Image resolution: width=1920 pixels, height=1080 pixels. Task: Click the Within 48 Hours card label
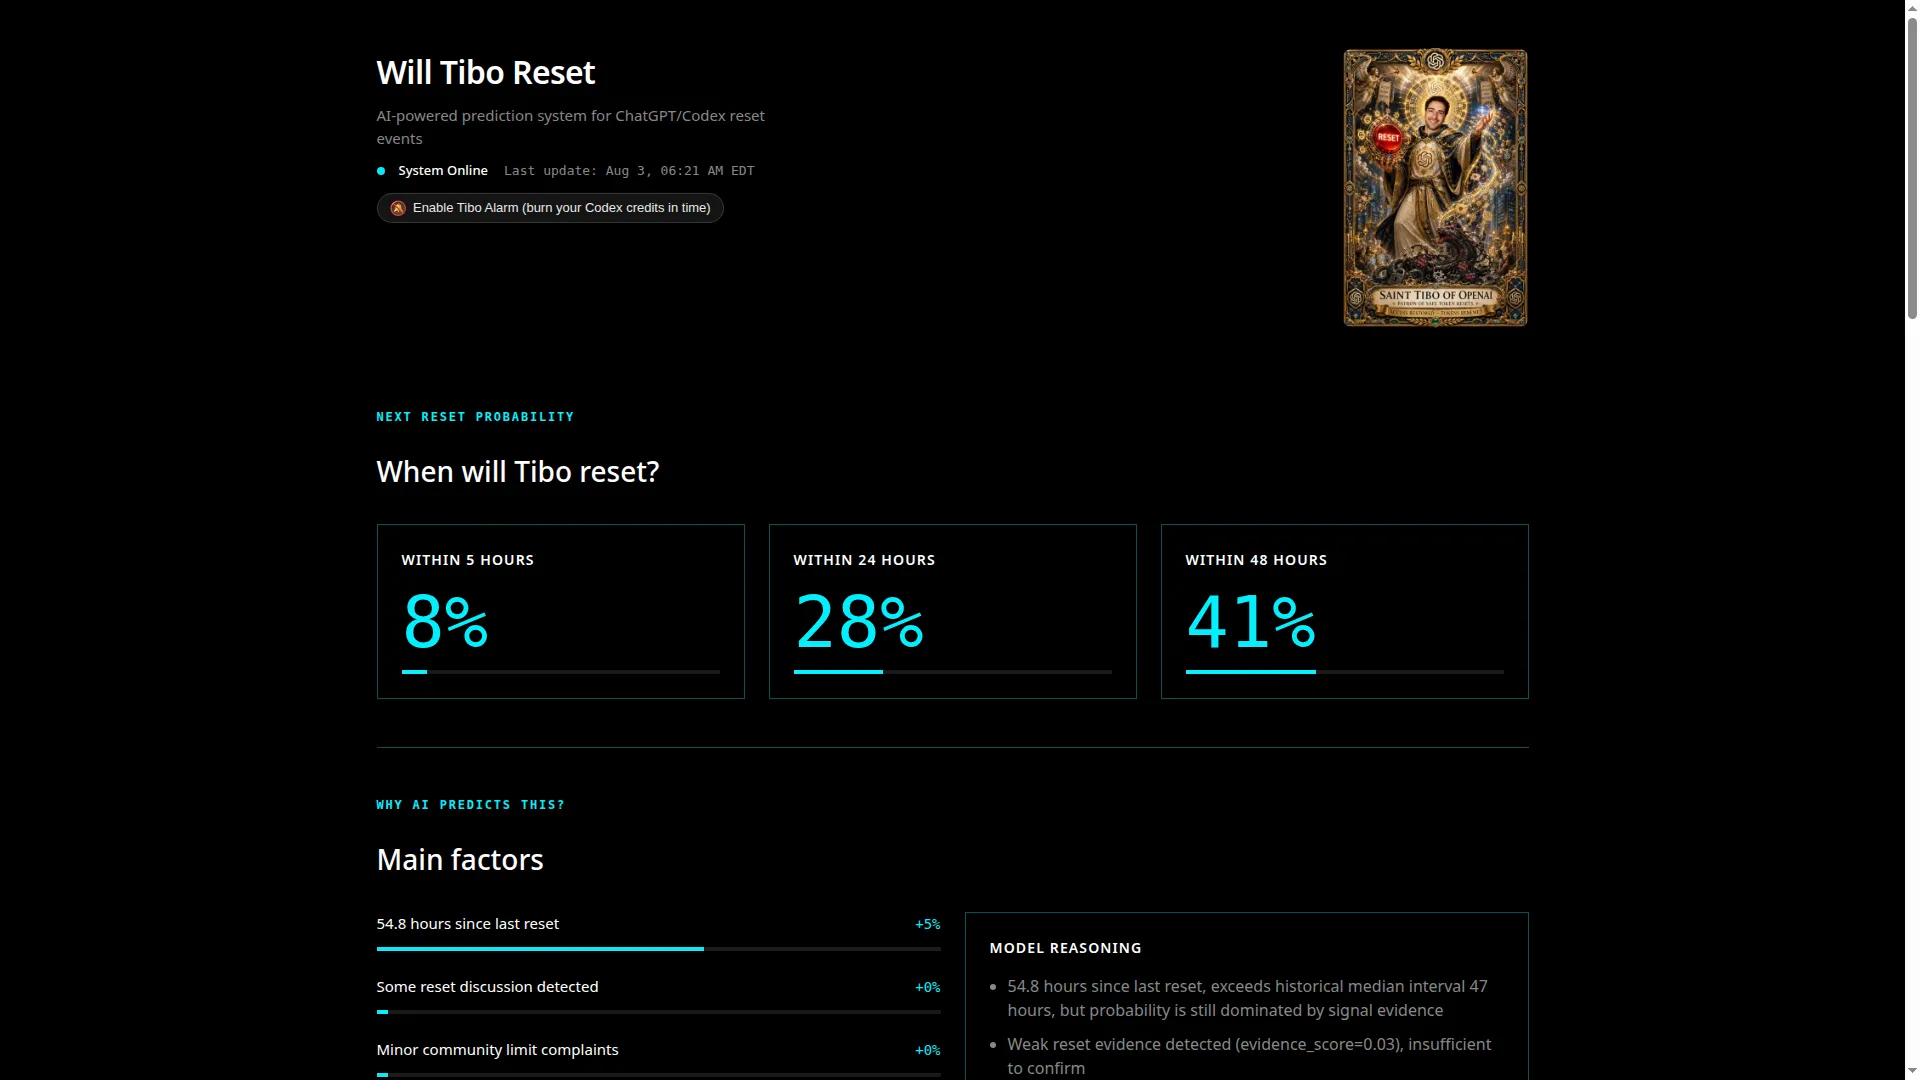(1257, 560)
